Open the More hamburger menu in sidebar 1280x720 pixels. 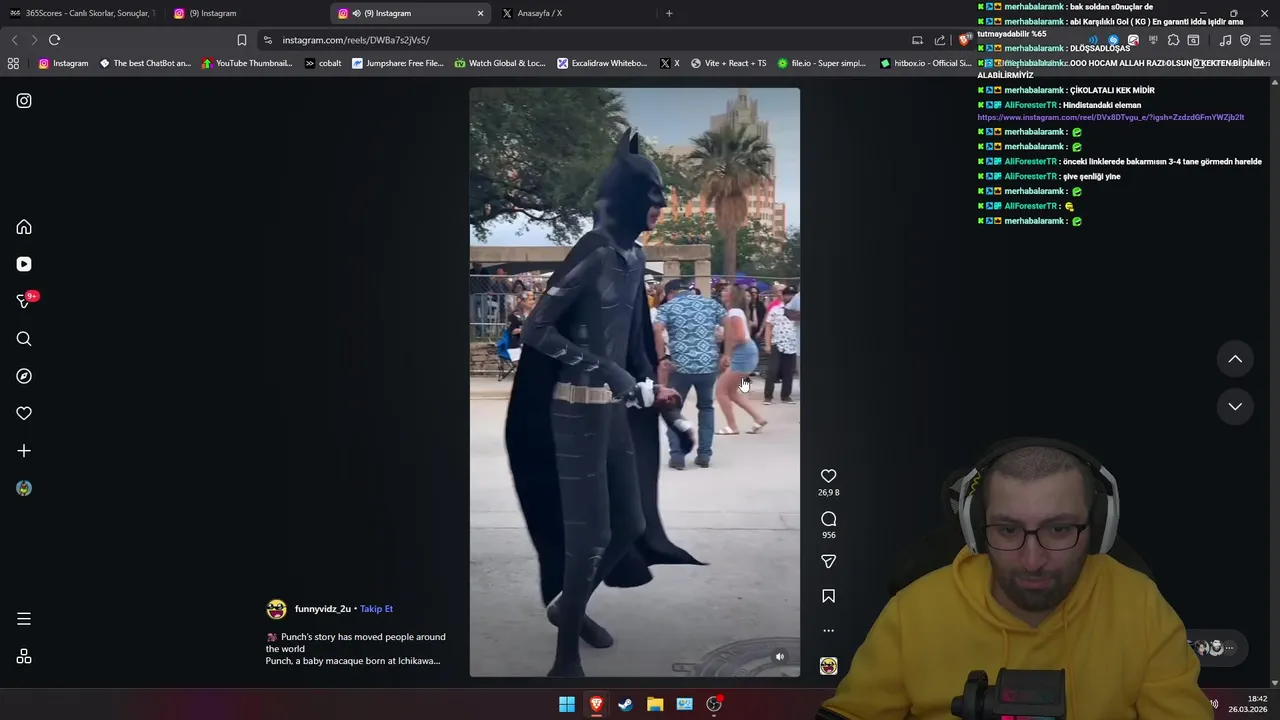coord(24,619)
